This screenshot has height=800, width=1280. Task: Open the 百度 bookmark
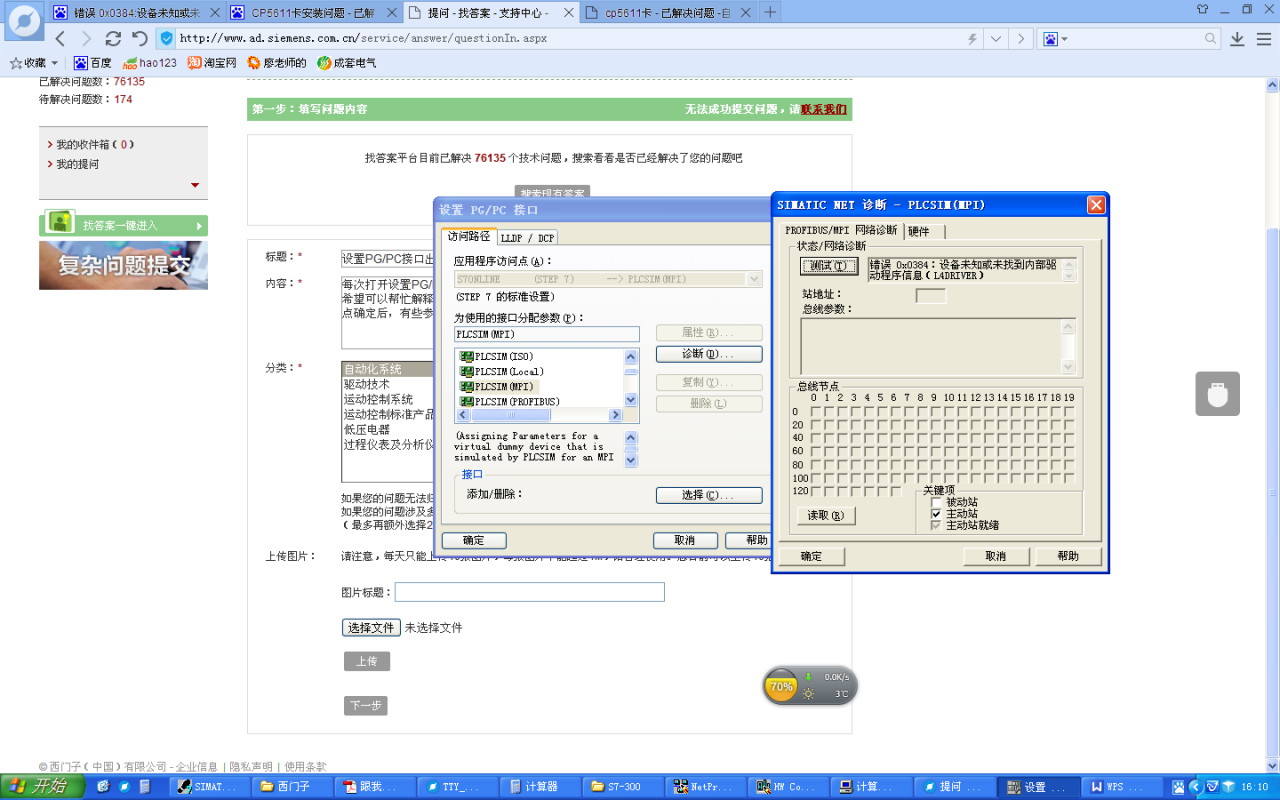pyautogui.click(x=93, y=63)
